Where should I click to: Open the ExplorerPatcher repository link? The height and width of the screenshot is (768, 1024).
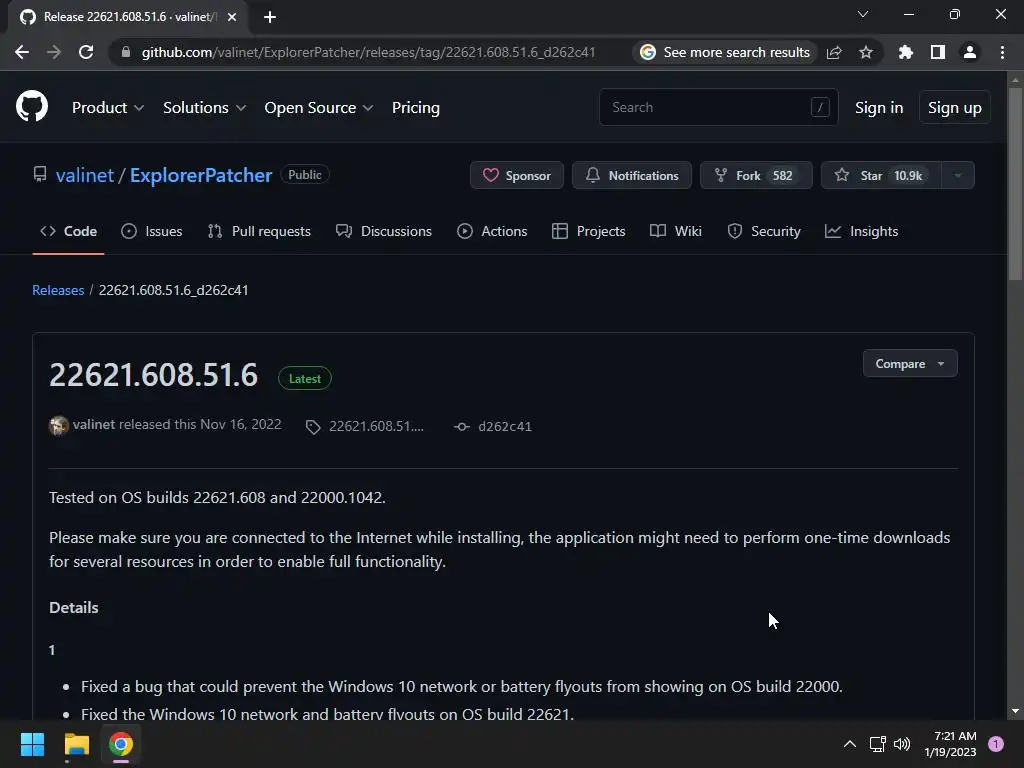point(200,175)
